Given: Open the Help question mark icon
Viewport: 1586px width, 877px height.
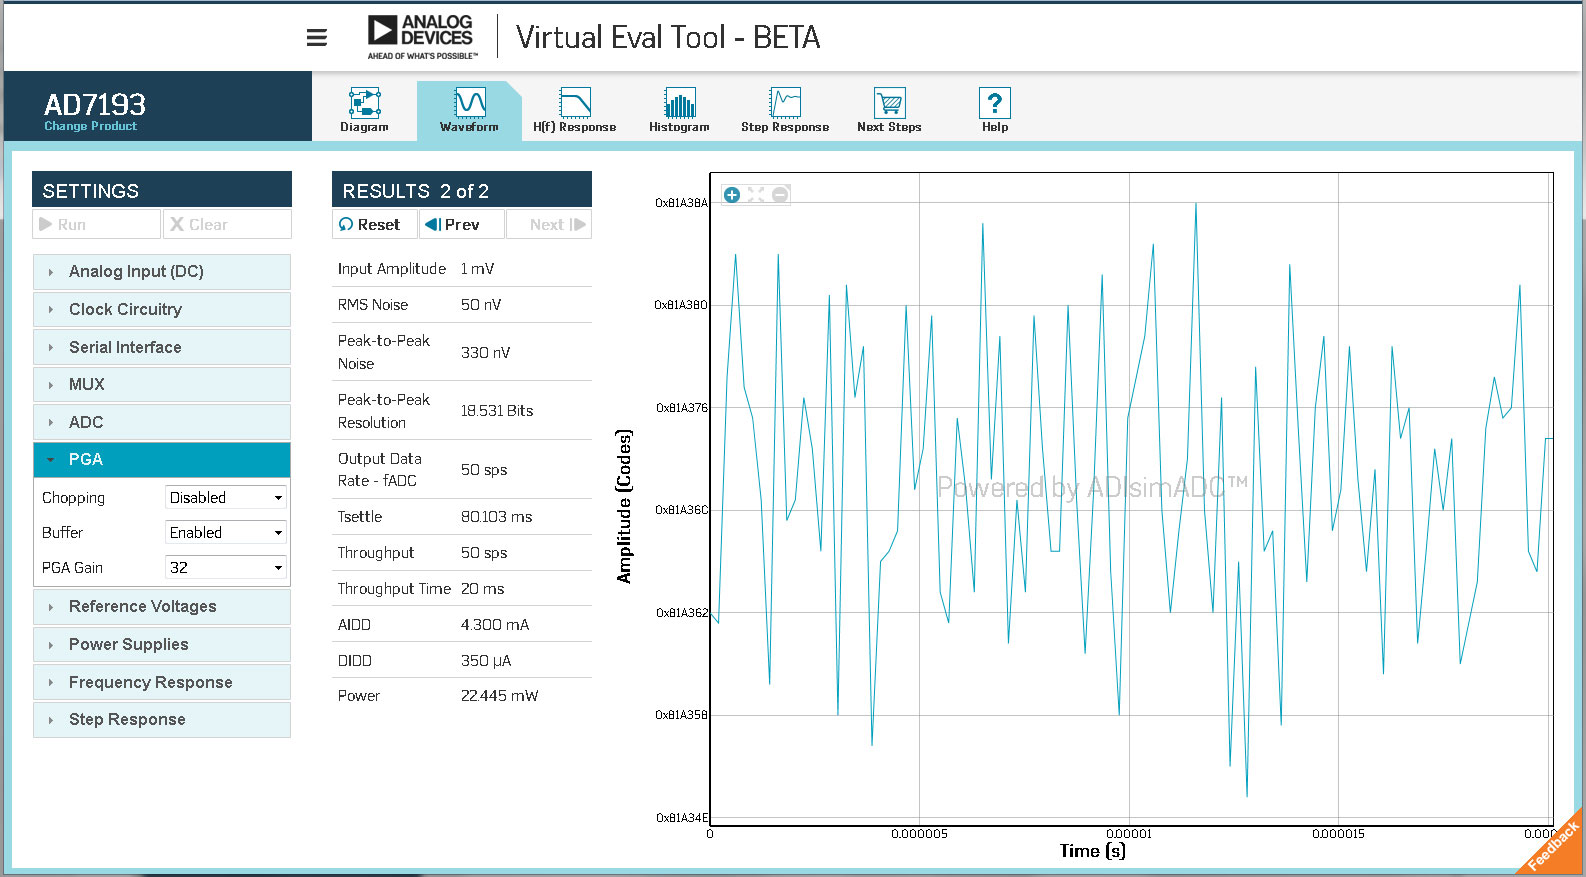Looking at the screenshot, I should tap(994, 103).
